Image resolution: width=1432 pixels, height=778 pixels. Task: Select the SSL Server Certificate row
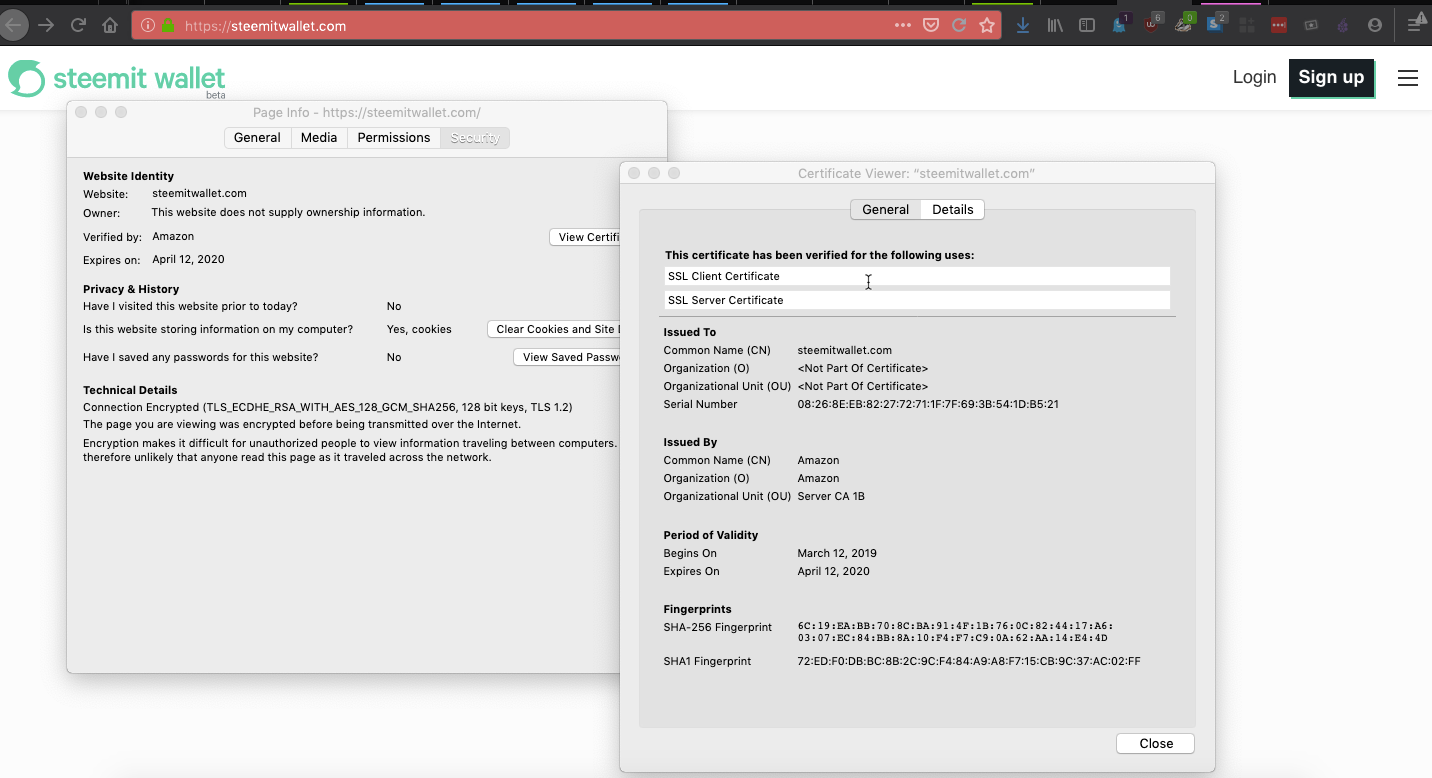[x=917, y=300]
